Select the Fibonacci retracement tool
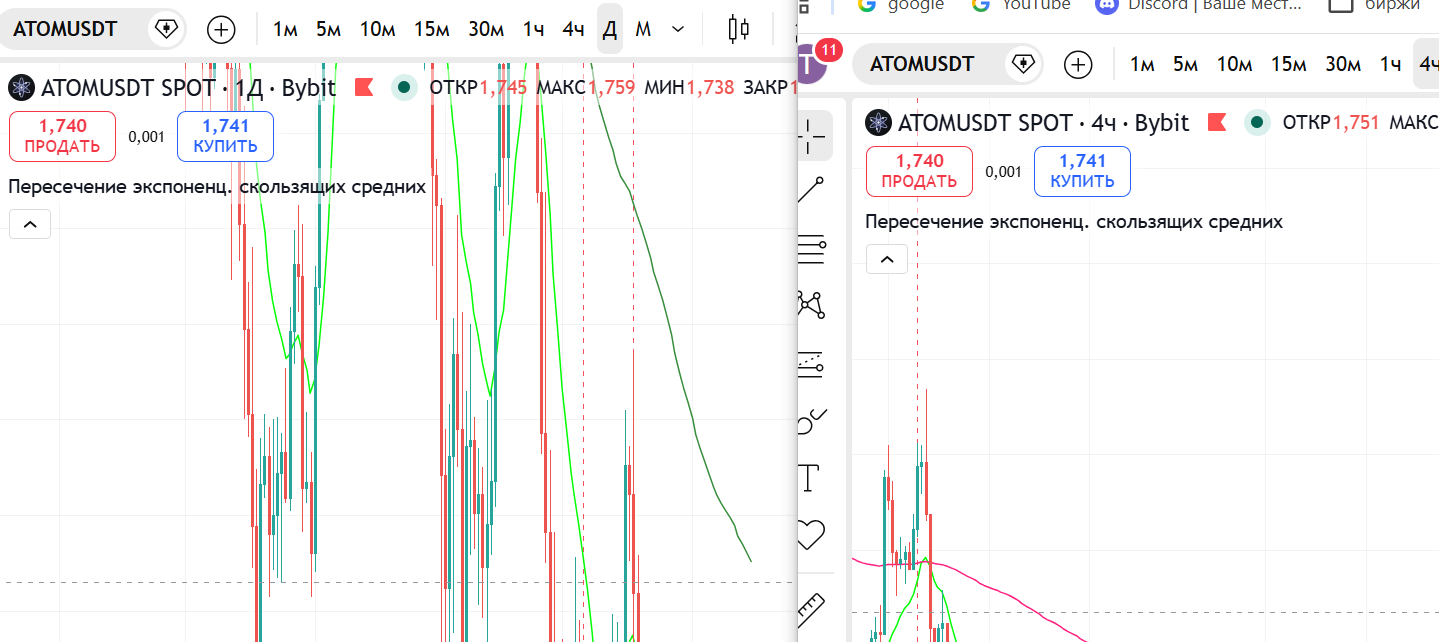Viewport: 1439px width, 642px height. click(811, 247)
